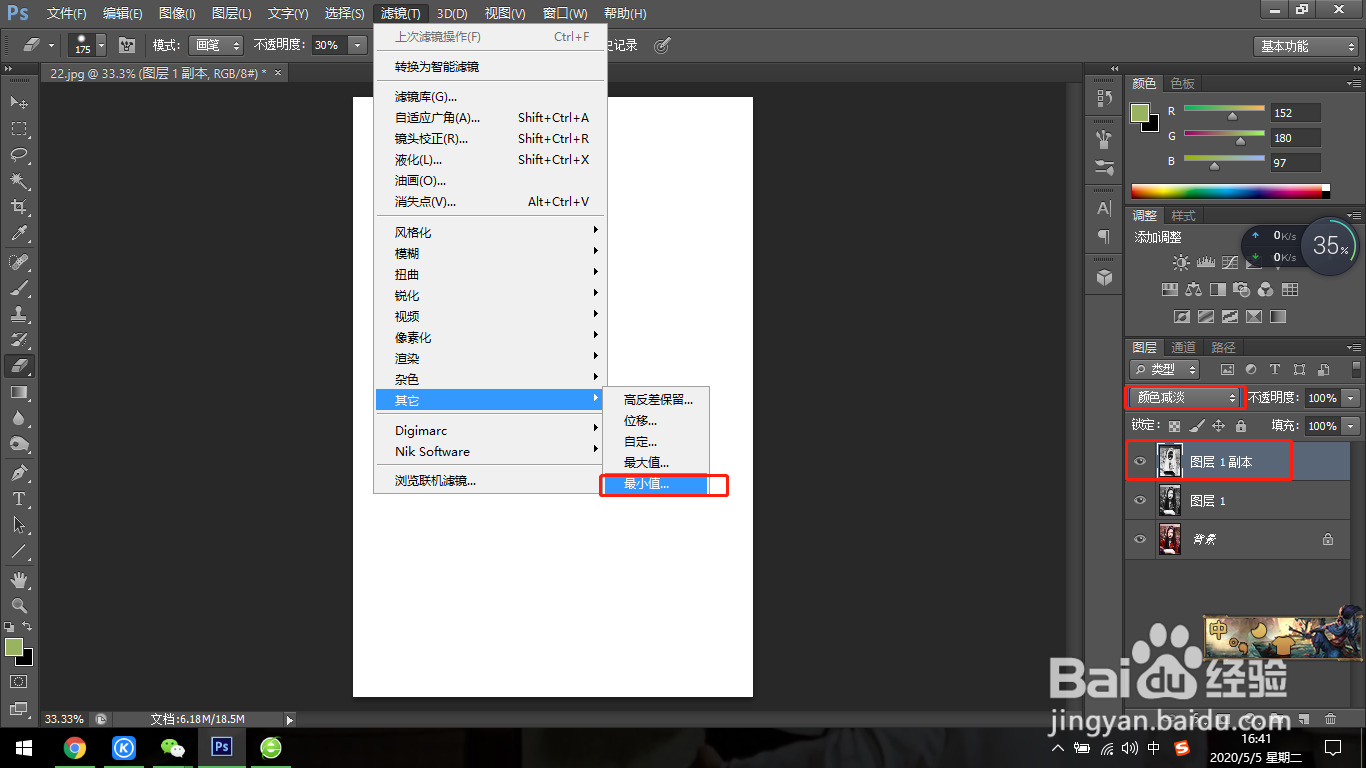
Task: Toggle visibility of 图层 1 layer
Action: [1140, 500]
